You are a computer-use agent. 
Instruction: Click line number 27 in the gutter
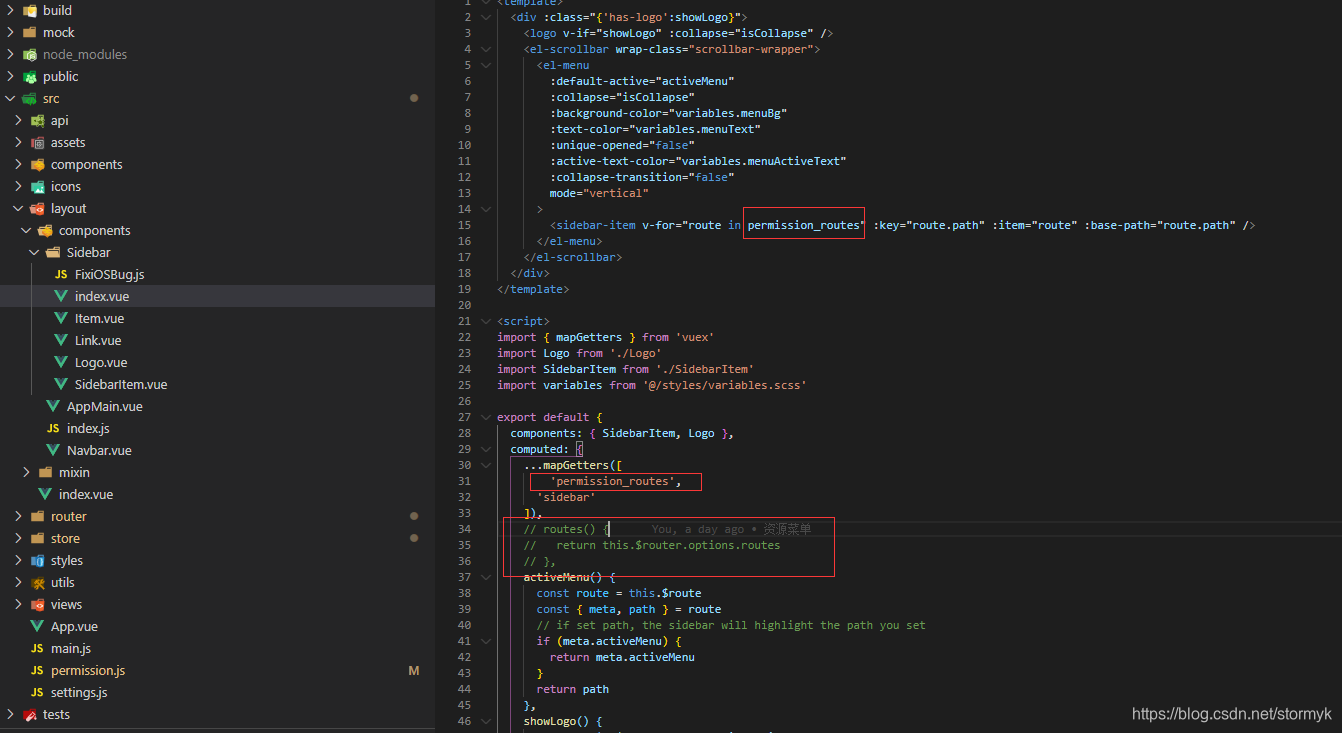pyautogui.click(x=464, y=417)
